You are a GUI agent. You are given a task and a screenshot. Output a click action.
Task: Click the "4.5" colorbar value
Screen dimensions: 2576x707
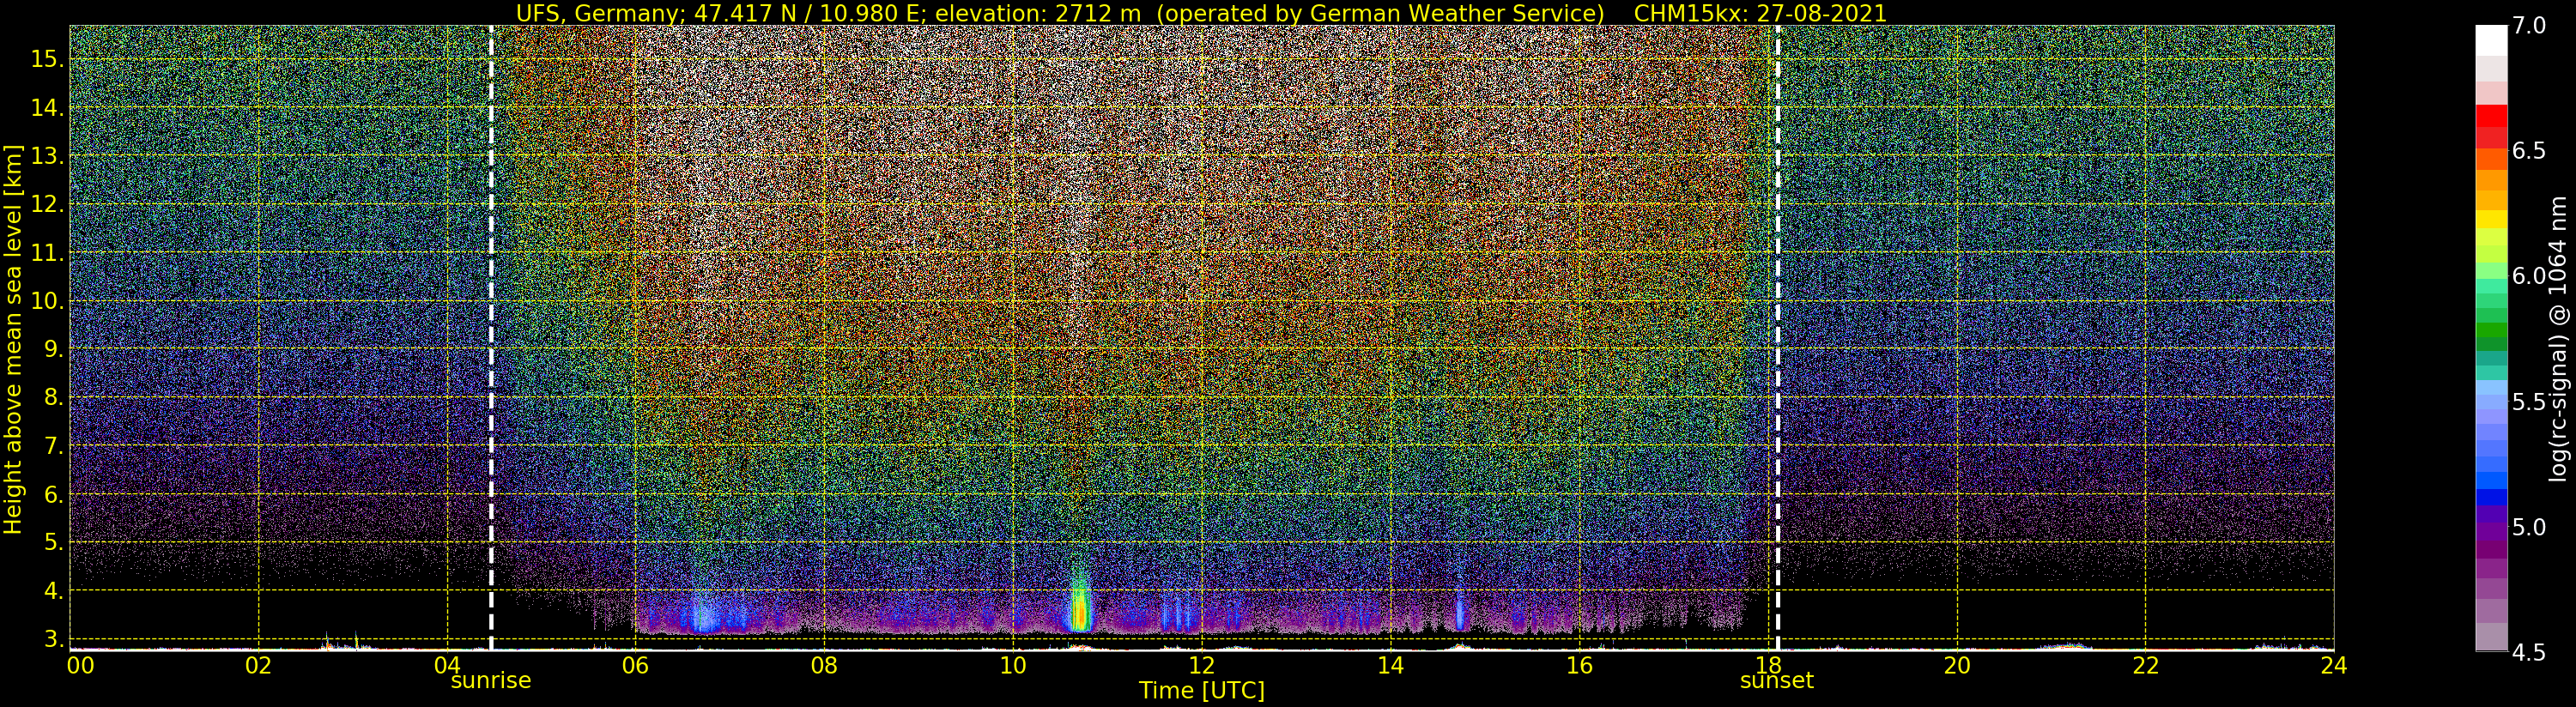click(x=2529, y=653)
